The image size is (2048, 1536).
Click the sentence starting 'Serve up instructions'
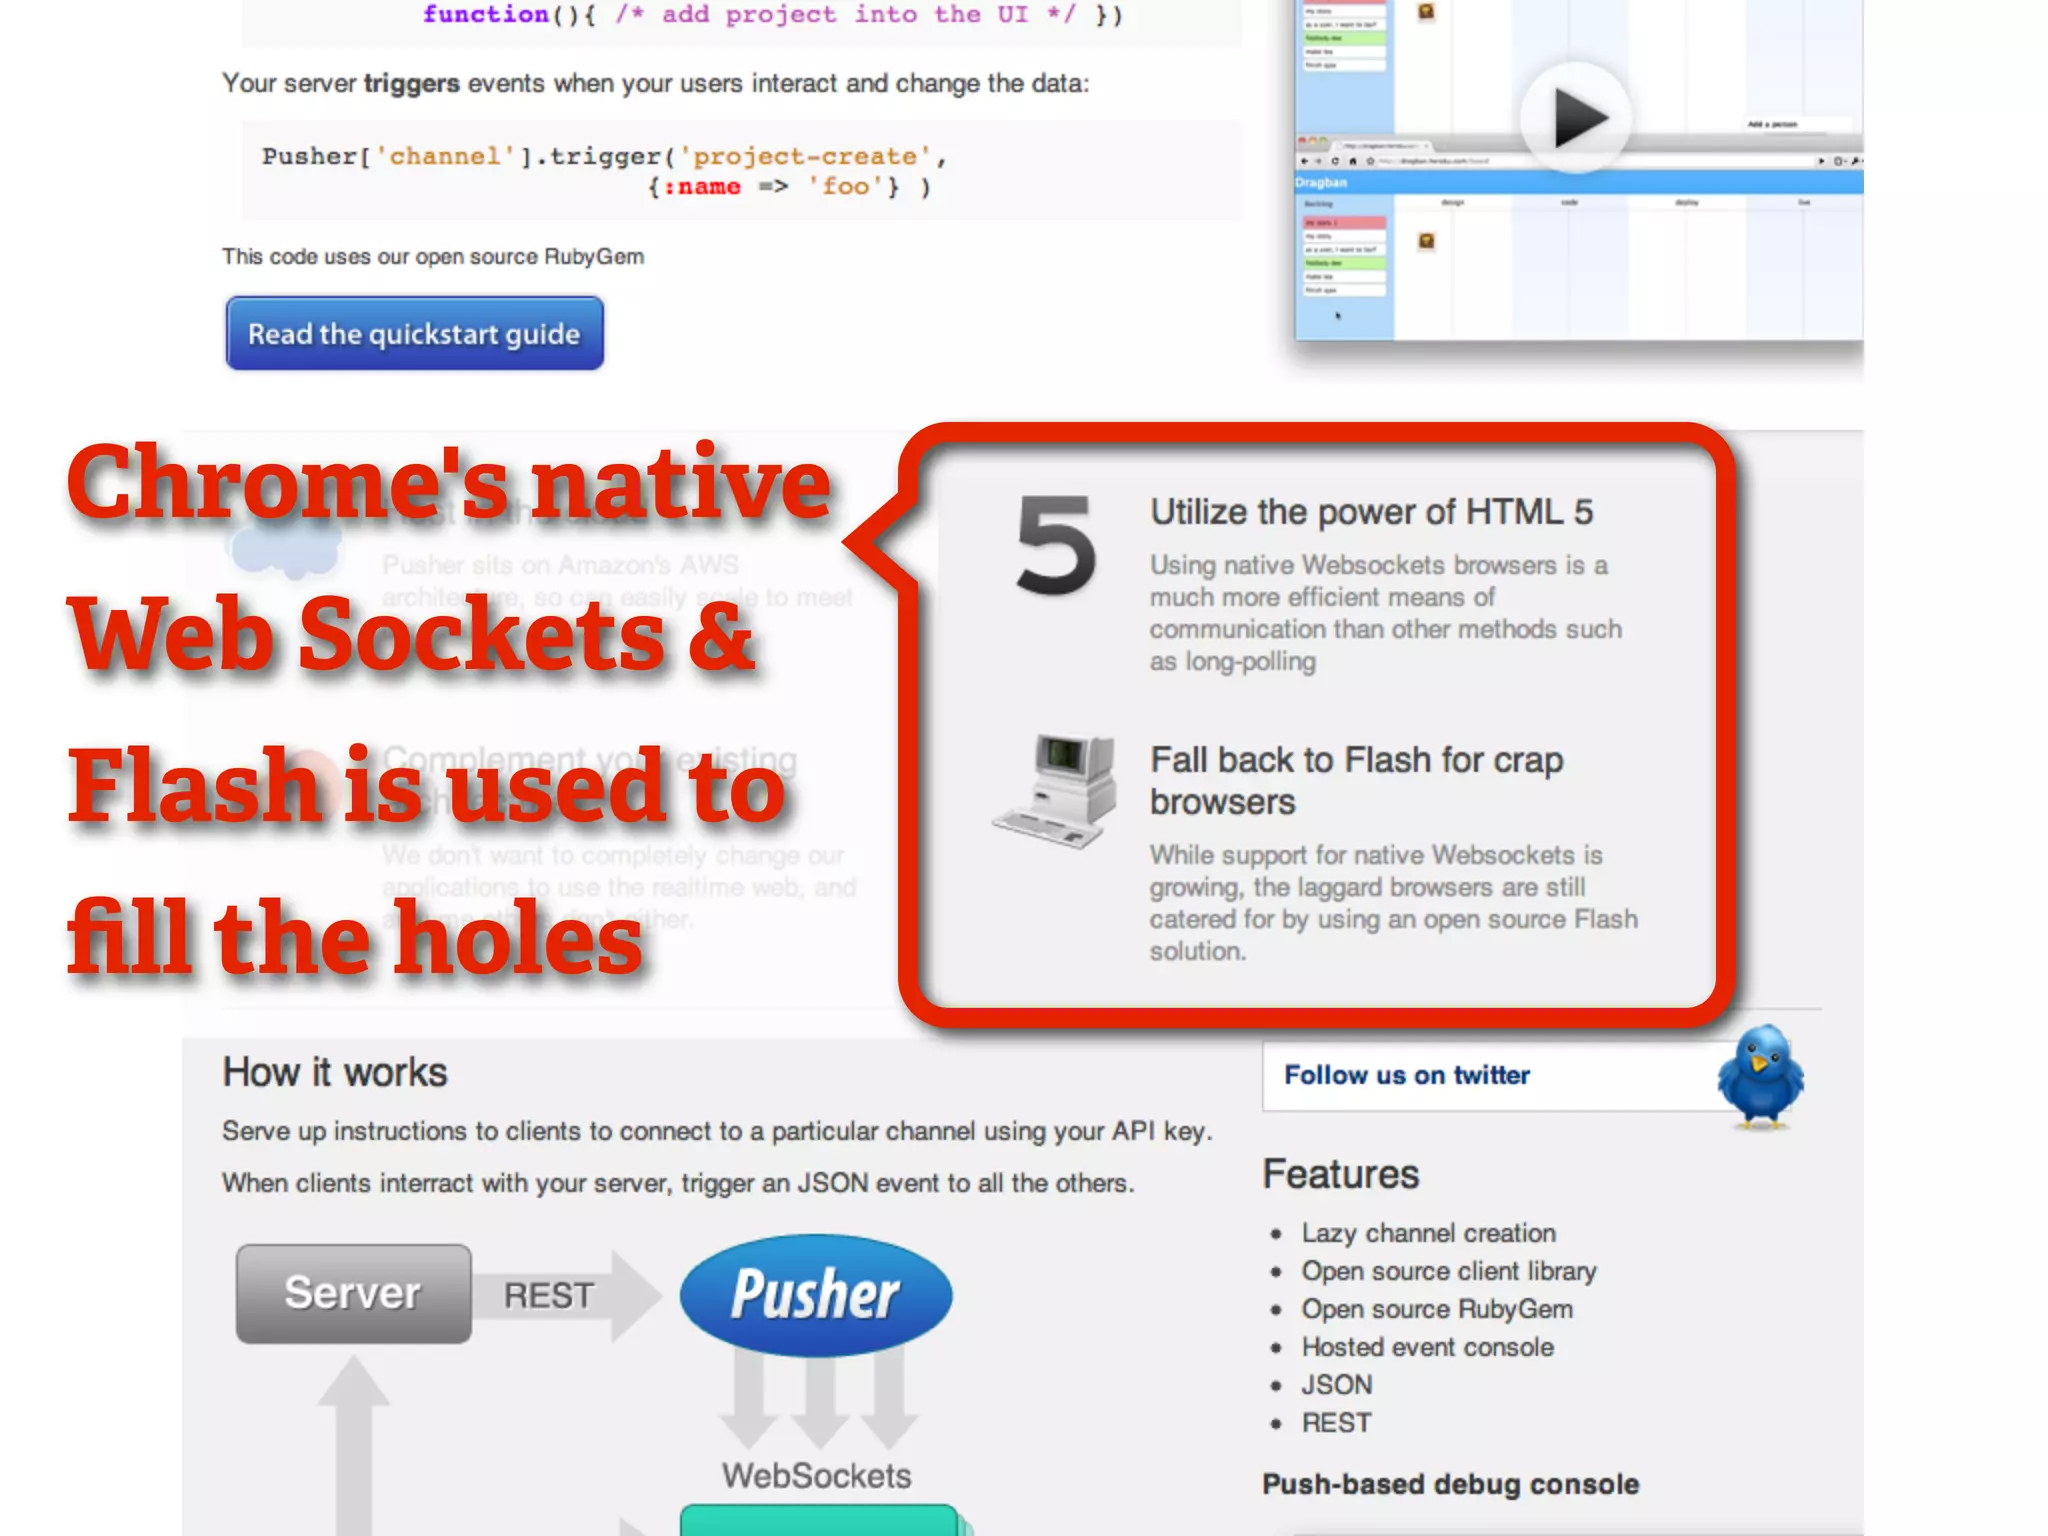coord(717,1131)
